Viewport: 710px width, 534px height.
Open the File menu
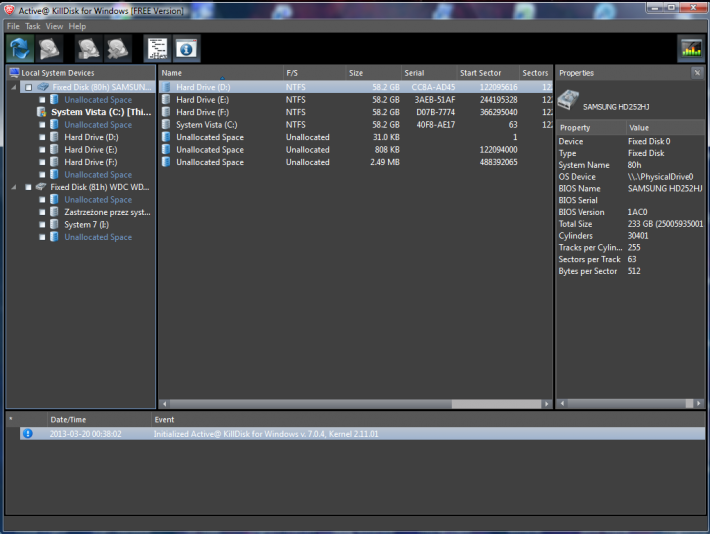pyautogui.click(x=13, y=26)
